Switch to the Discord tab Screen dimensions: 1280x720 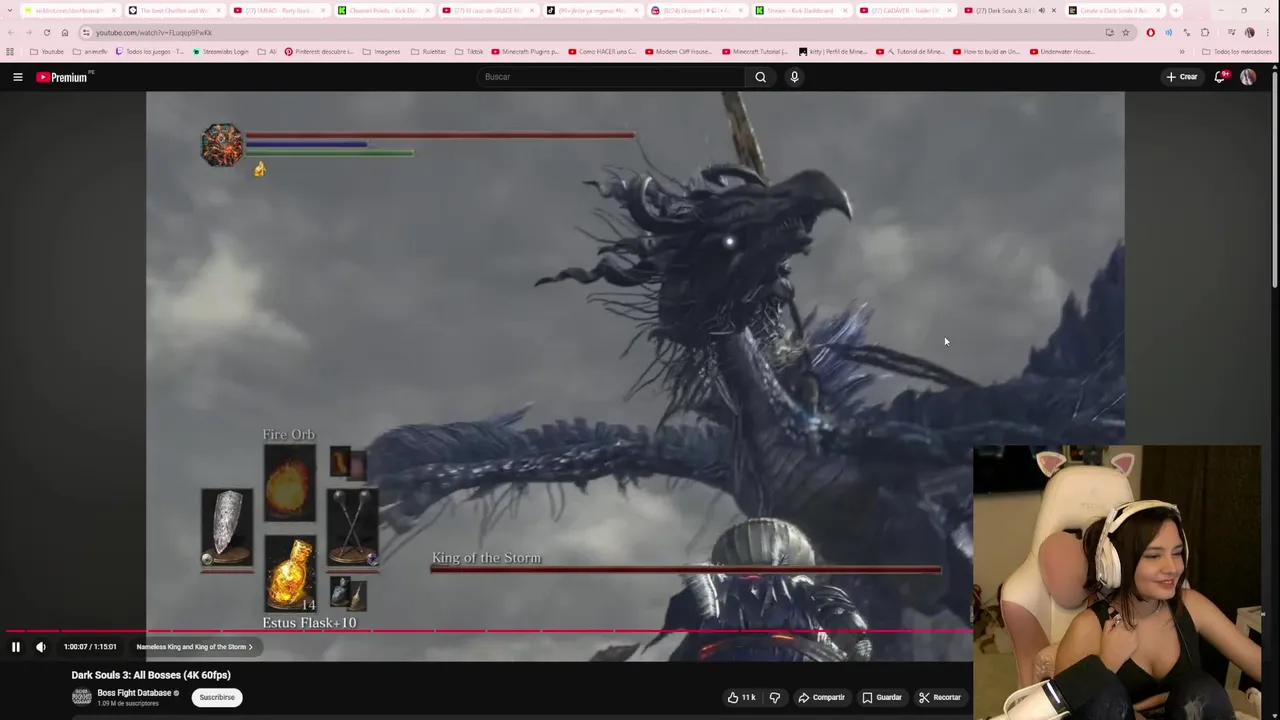click(x=697, y=10)
